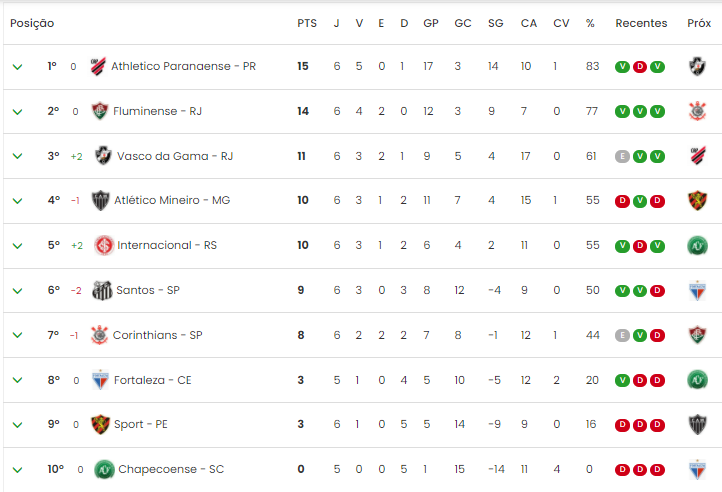Click the SG column header

[x=495, y=23]
